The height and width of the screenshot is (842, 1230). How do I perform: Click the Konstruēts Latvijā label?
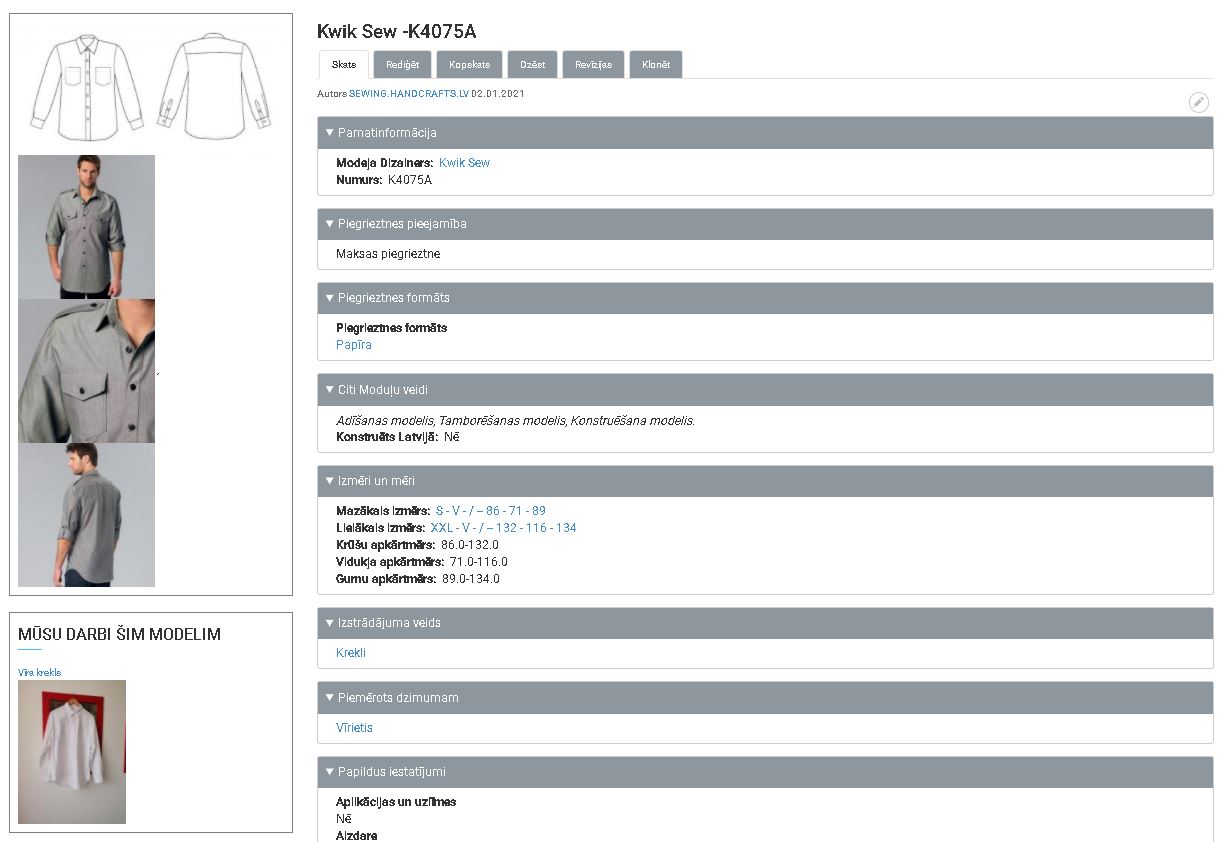387,437
